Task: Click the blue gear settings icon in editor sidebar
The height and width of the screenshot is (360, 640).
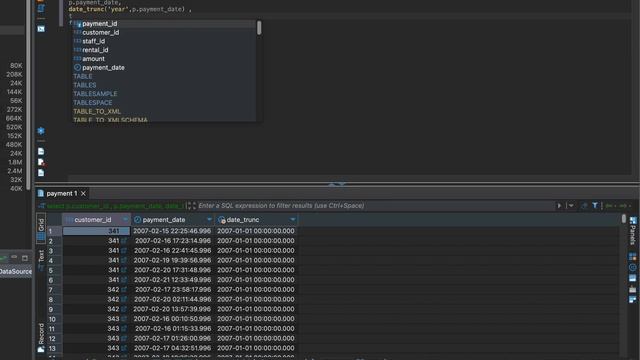Action: click(x=41, y=131)
